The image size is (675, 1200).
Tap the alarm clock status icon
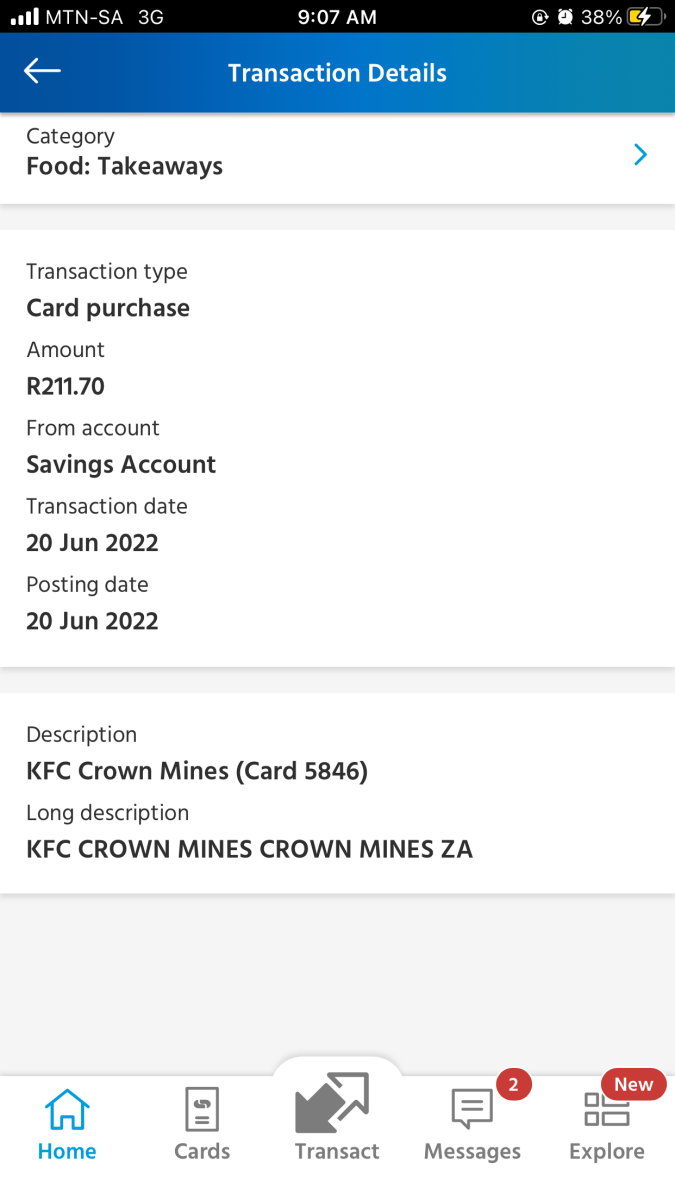pyautogui.click(x=565, y=17)
